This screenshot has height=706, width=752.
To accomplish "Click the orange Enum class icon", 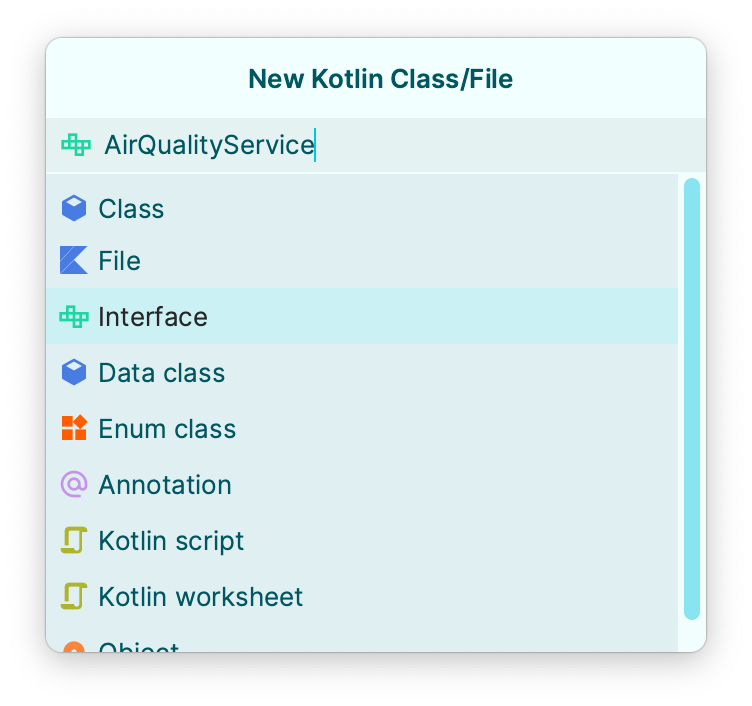I will click(74, 428).
